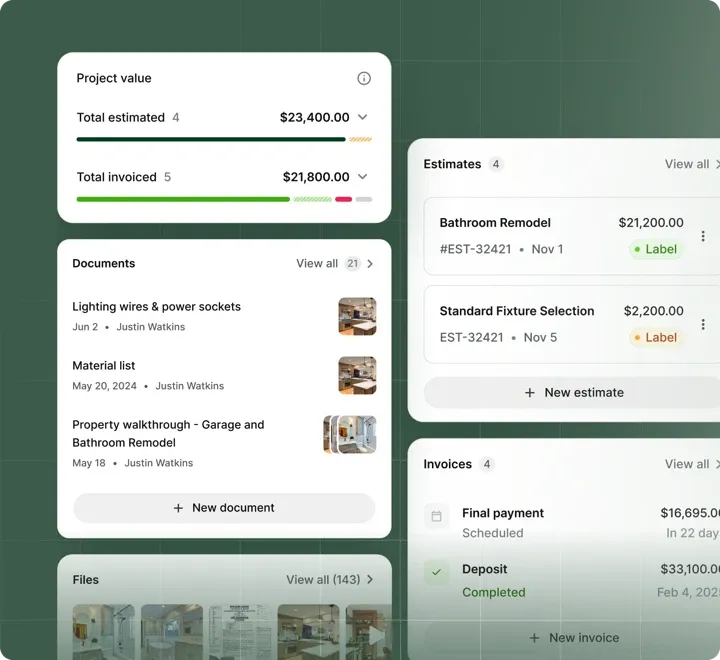Click the Total invoiced green progress bar
The width and height of the screenshot is (720, 660).
tap(183, 199)
